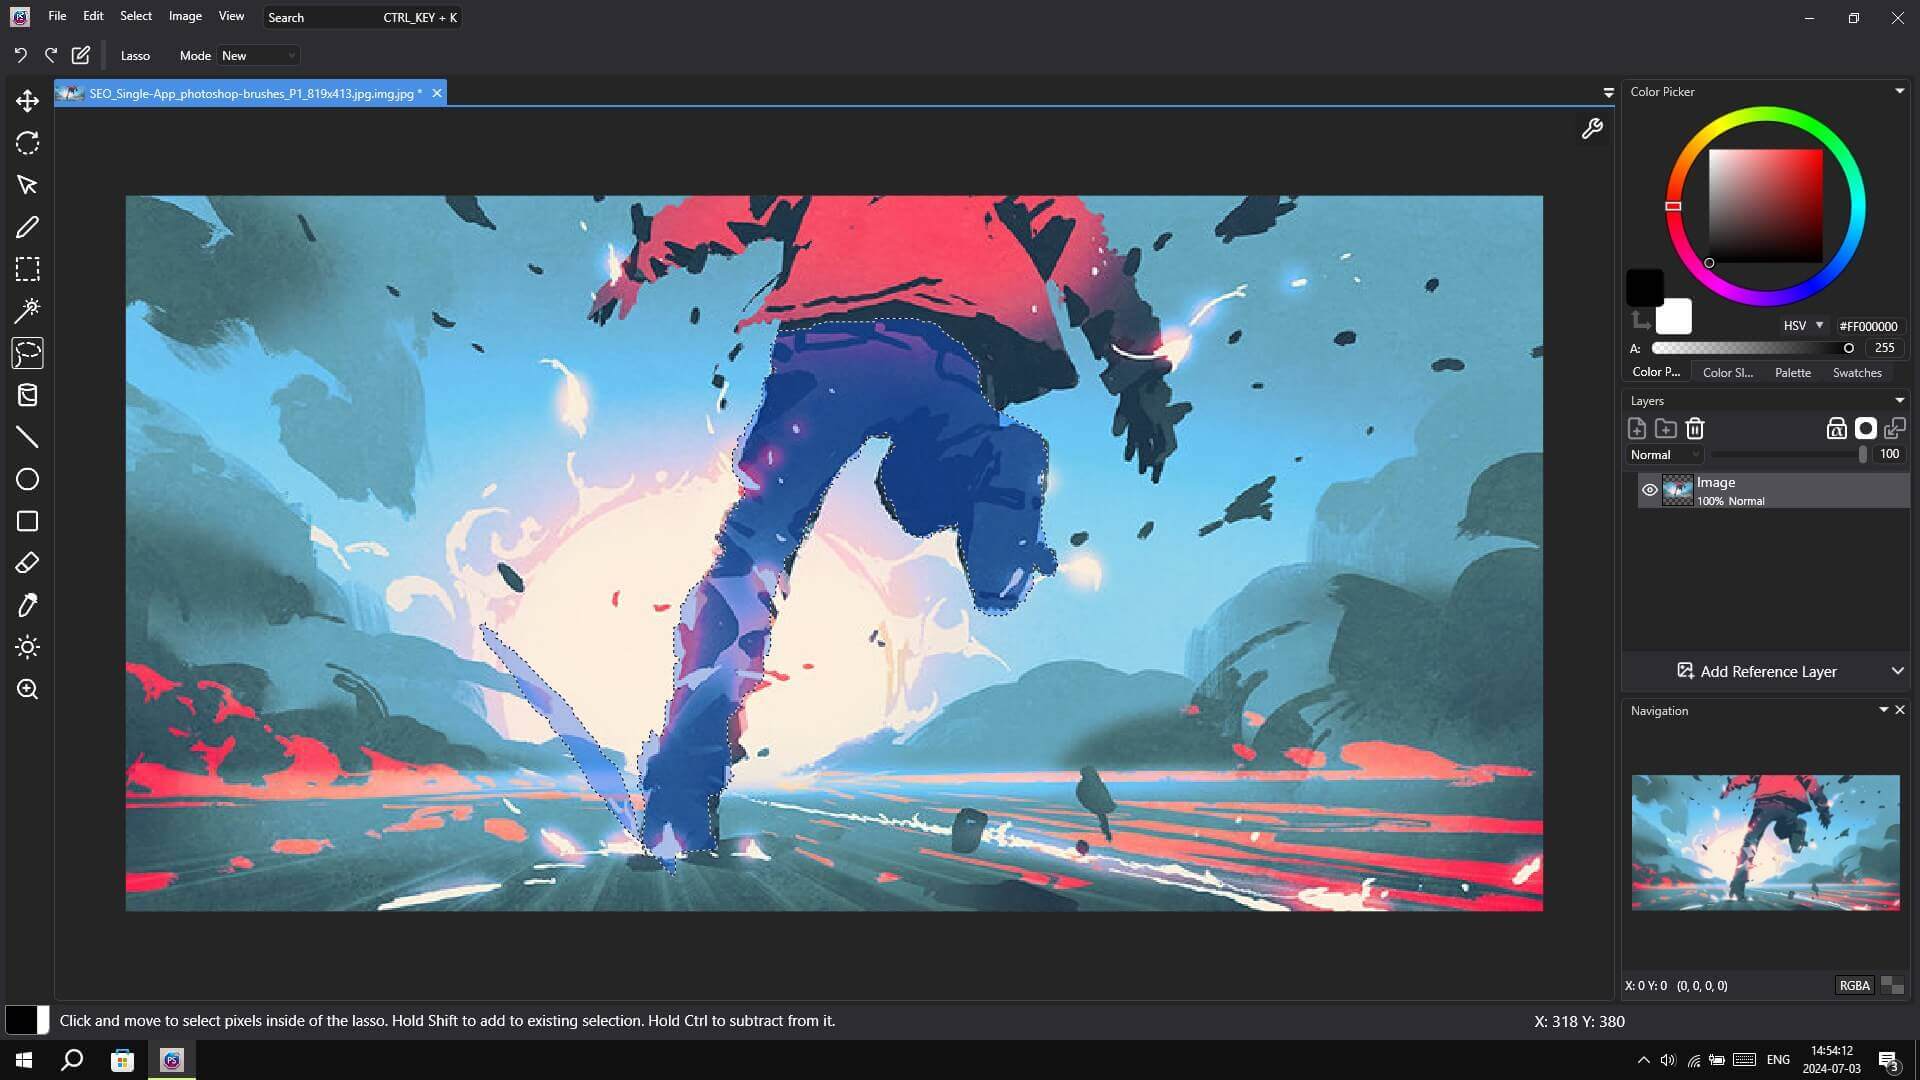This screenshot has height=1080, width=1920.
Task: Select the Color Picker eyedropper tool
Action: (27, 605)
